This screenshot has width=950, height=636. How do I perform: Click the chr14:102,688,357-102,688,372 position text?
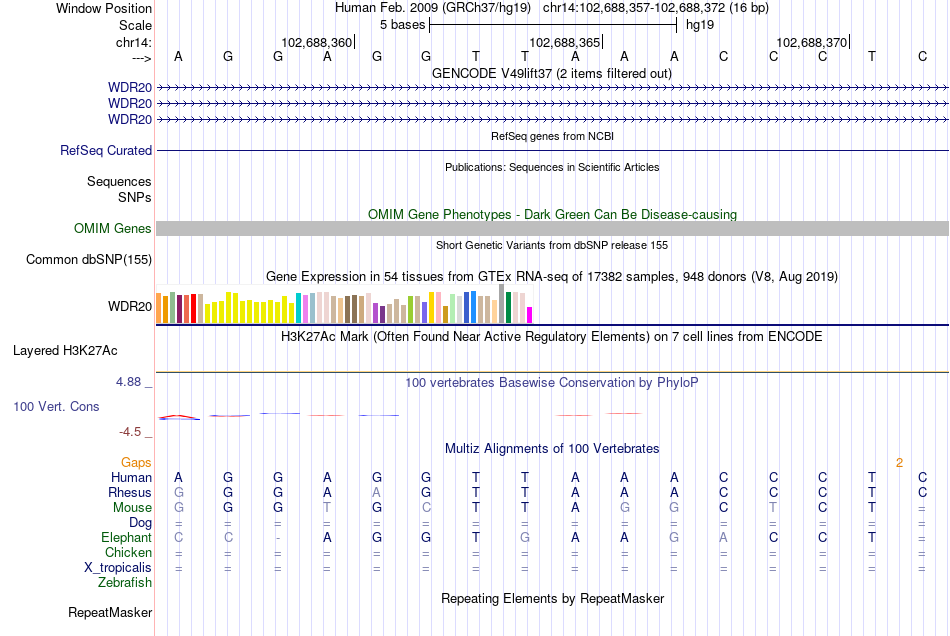[656, 8]
